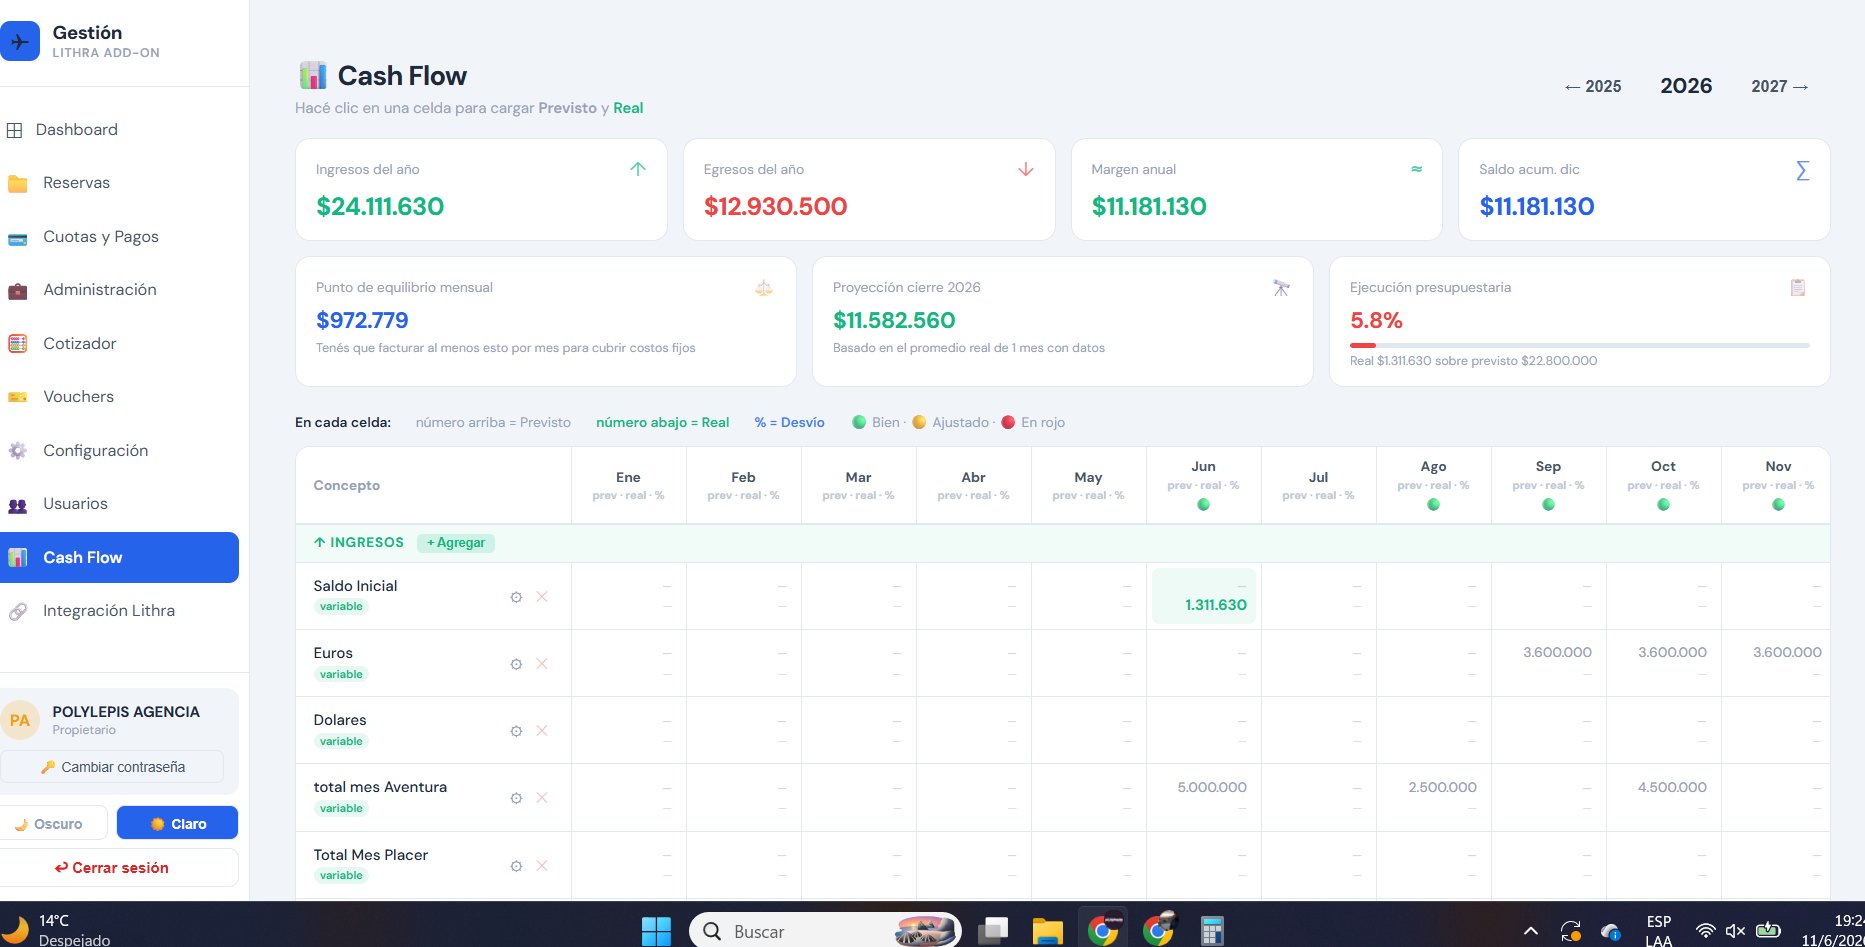Screen dimensions: 1865x947
Task: Show hidden system tray icons chevron
Action: (x=1531, y=931)
